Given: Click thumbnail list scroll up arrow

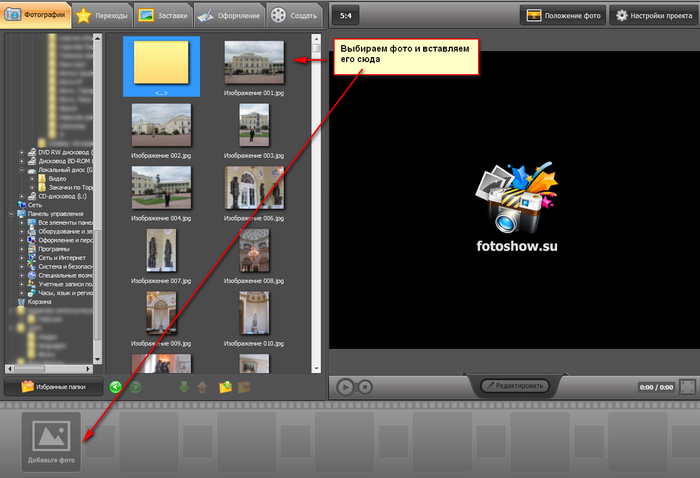Looking at the screenshot, I should pos(317,38).
